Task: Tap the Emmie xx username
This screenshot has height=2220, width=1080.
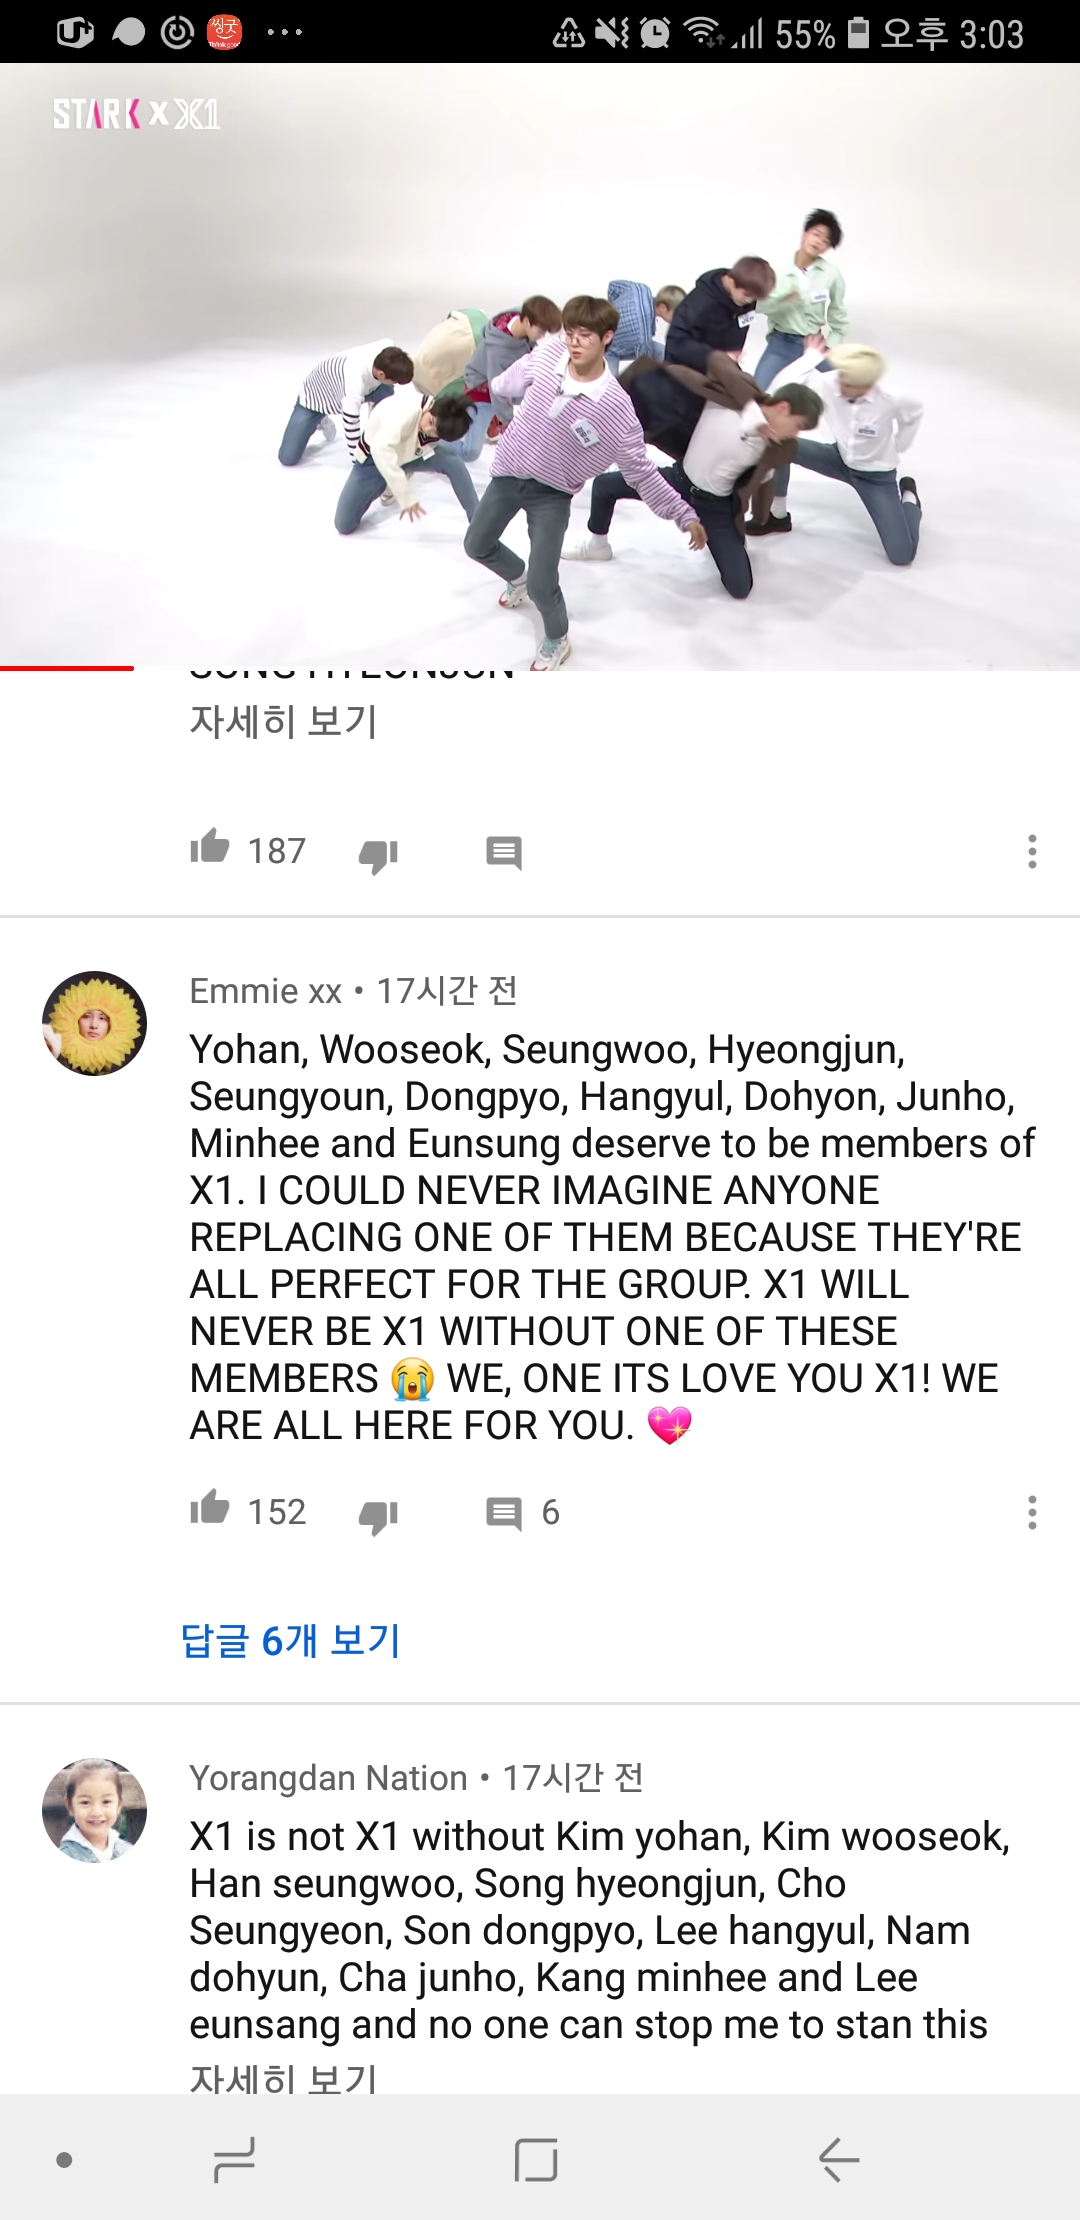Action: [x=266, y=991]
